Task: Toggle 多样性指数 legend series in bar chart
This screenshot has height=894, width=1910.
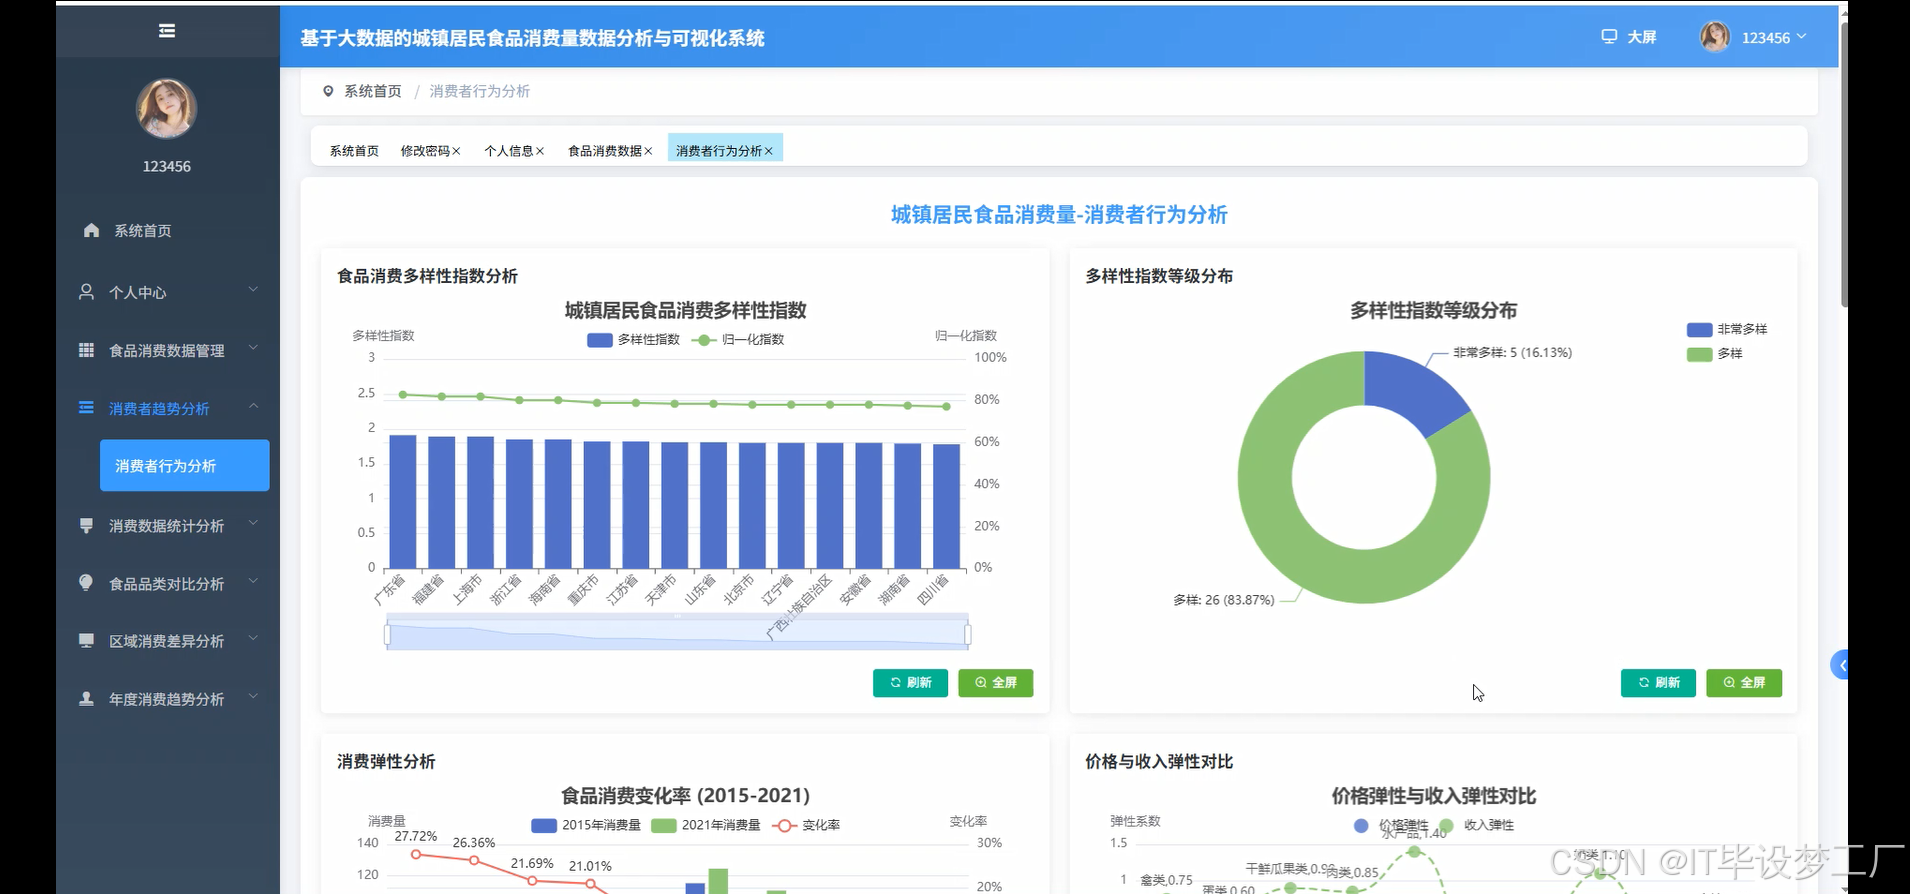Action: 634,340
